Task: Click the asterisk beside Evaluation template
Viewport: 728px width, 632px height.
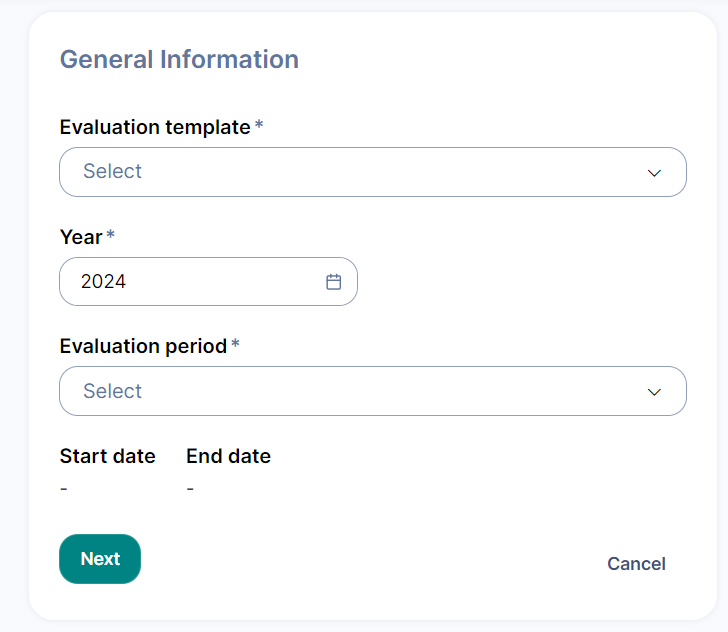Action: [x=259, y=126]
